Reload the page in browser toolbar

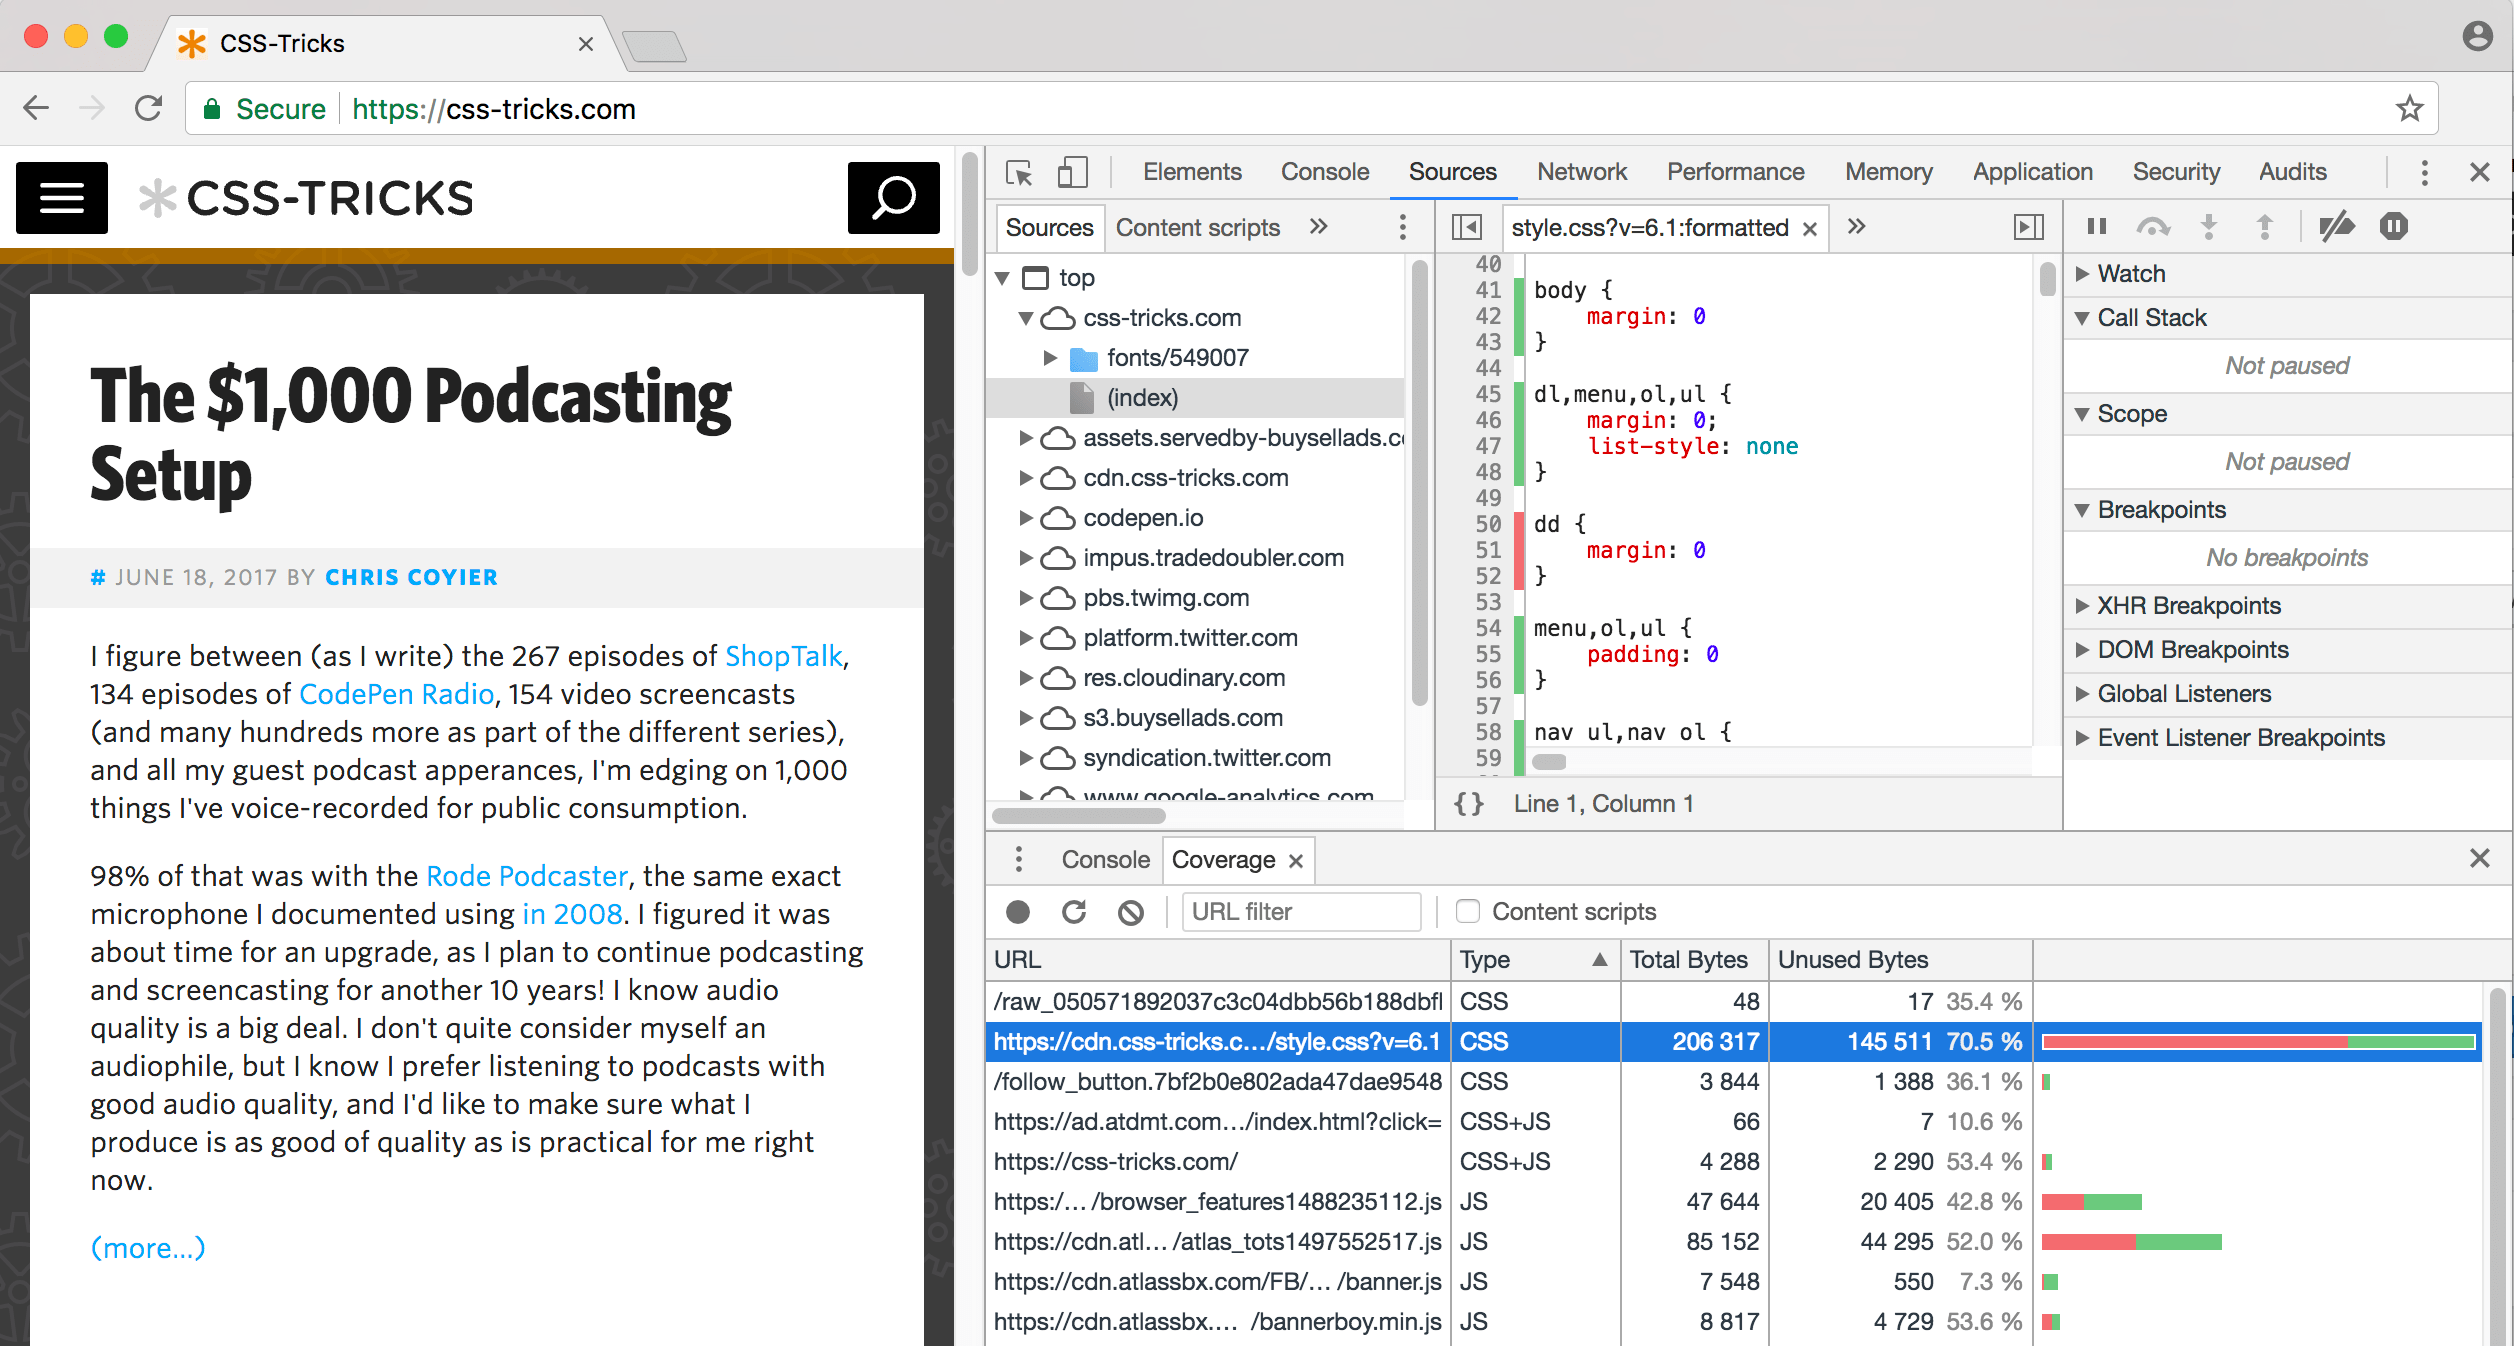[148, 108]
